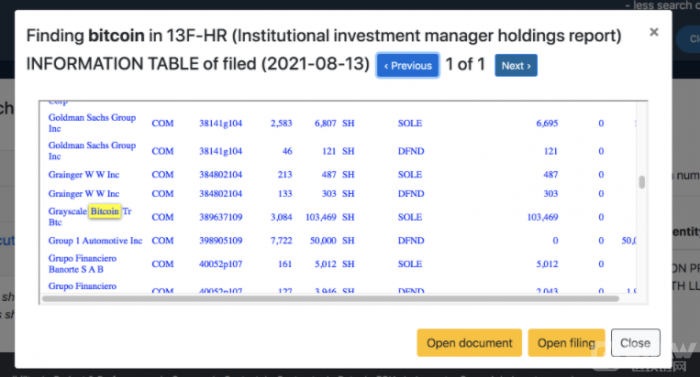Close the dialog with the X icon
Viewport: 700px width, 377px height.
[654, 32]
